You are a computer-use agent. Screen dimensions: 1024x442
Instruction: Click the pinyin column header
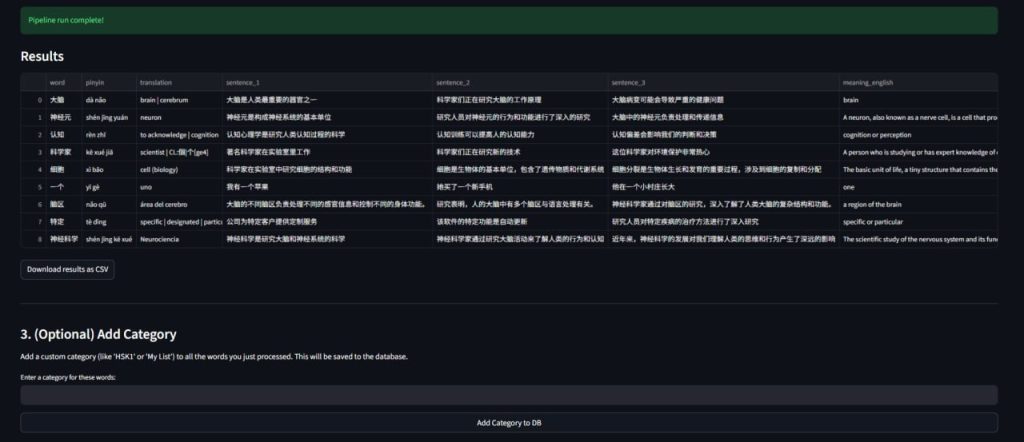[x=95, y=82]
